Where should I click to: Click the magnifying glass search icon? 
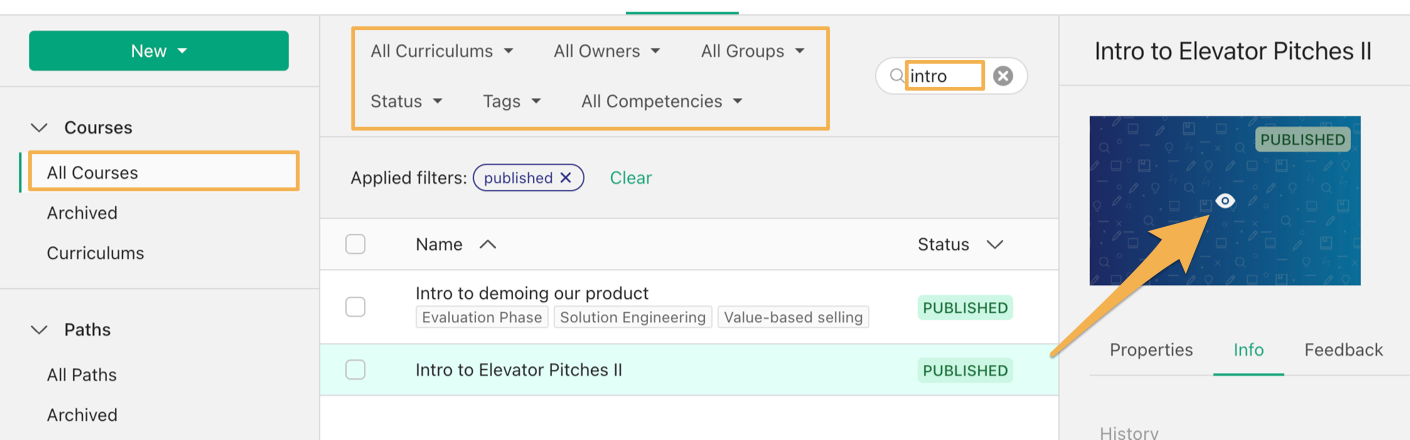(897, 76)
